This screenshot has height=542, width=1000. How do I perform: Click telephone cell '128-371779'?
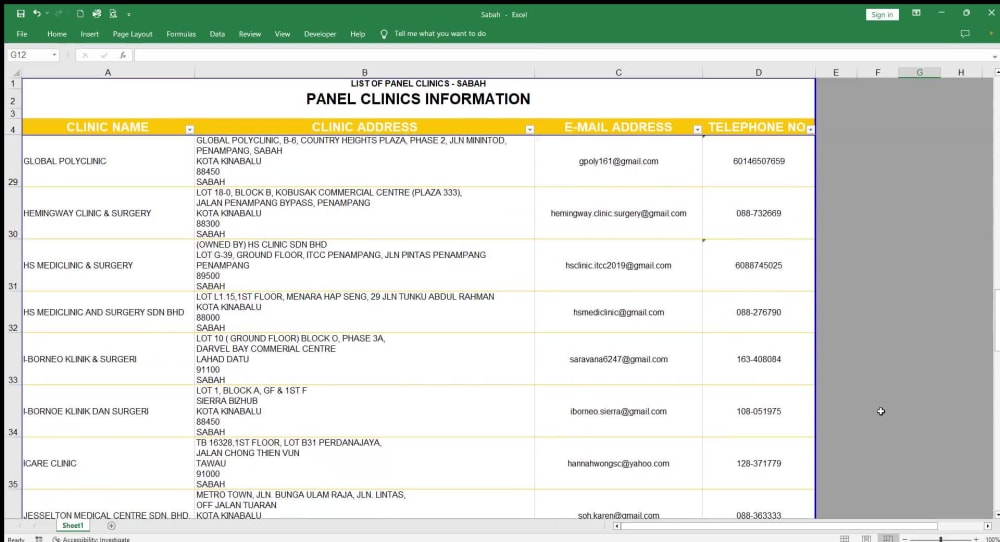758,464
